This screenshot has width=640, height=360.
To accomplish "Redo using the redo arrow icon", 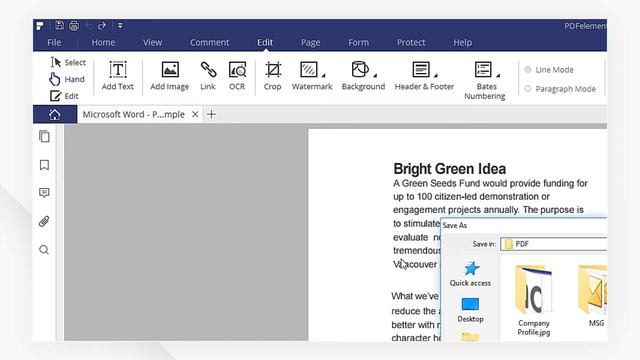I will tap(102, 26).
